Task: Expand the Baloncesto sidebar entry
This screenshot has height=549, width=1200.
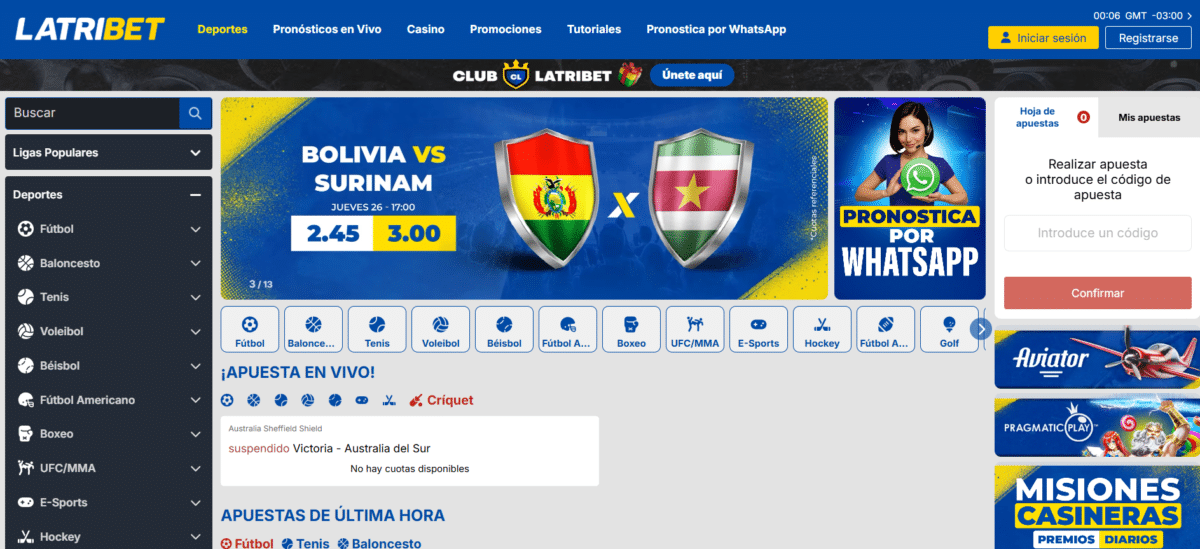Action: tap(108, 263)
